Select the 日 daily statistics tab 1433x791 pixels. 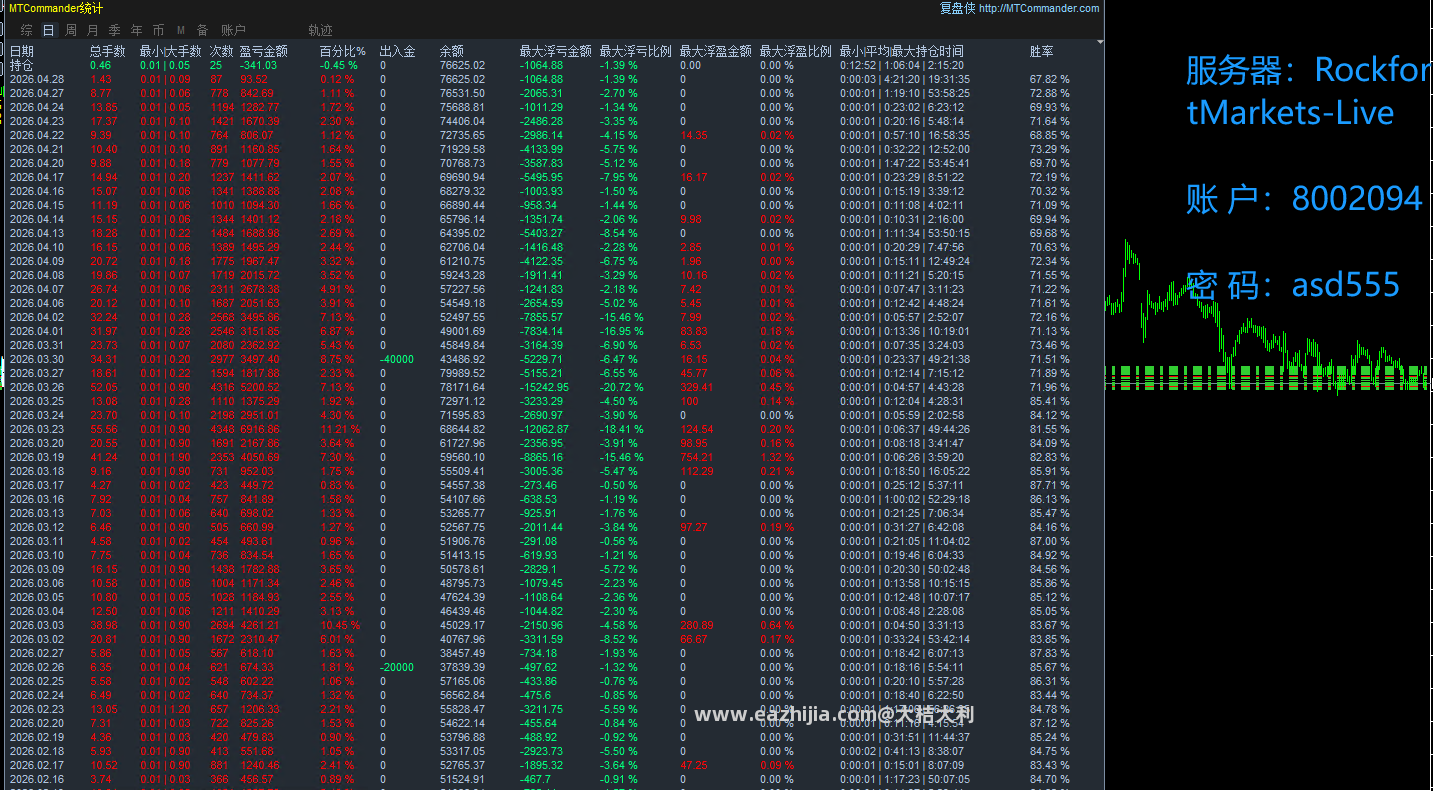[49, 31]
